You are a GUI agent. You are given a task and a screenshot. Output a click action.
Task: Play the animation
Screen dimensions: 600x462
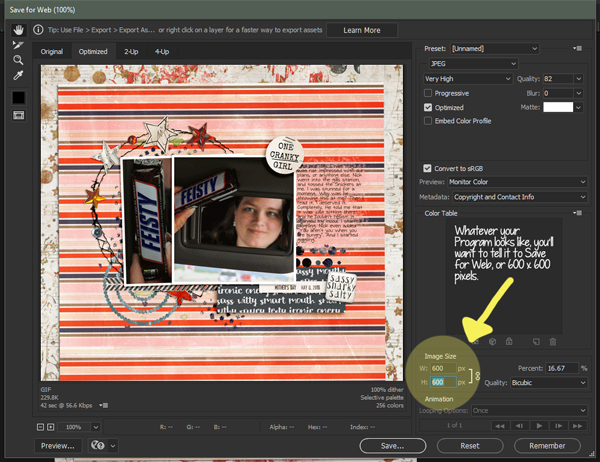539,426
